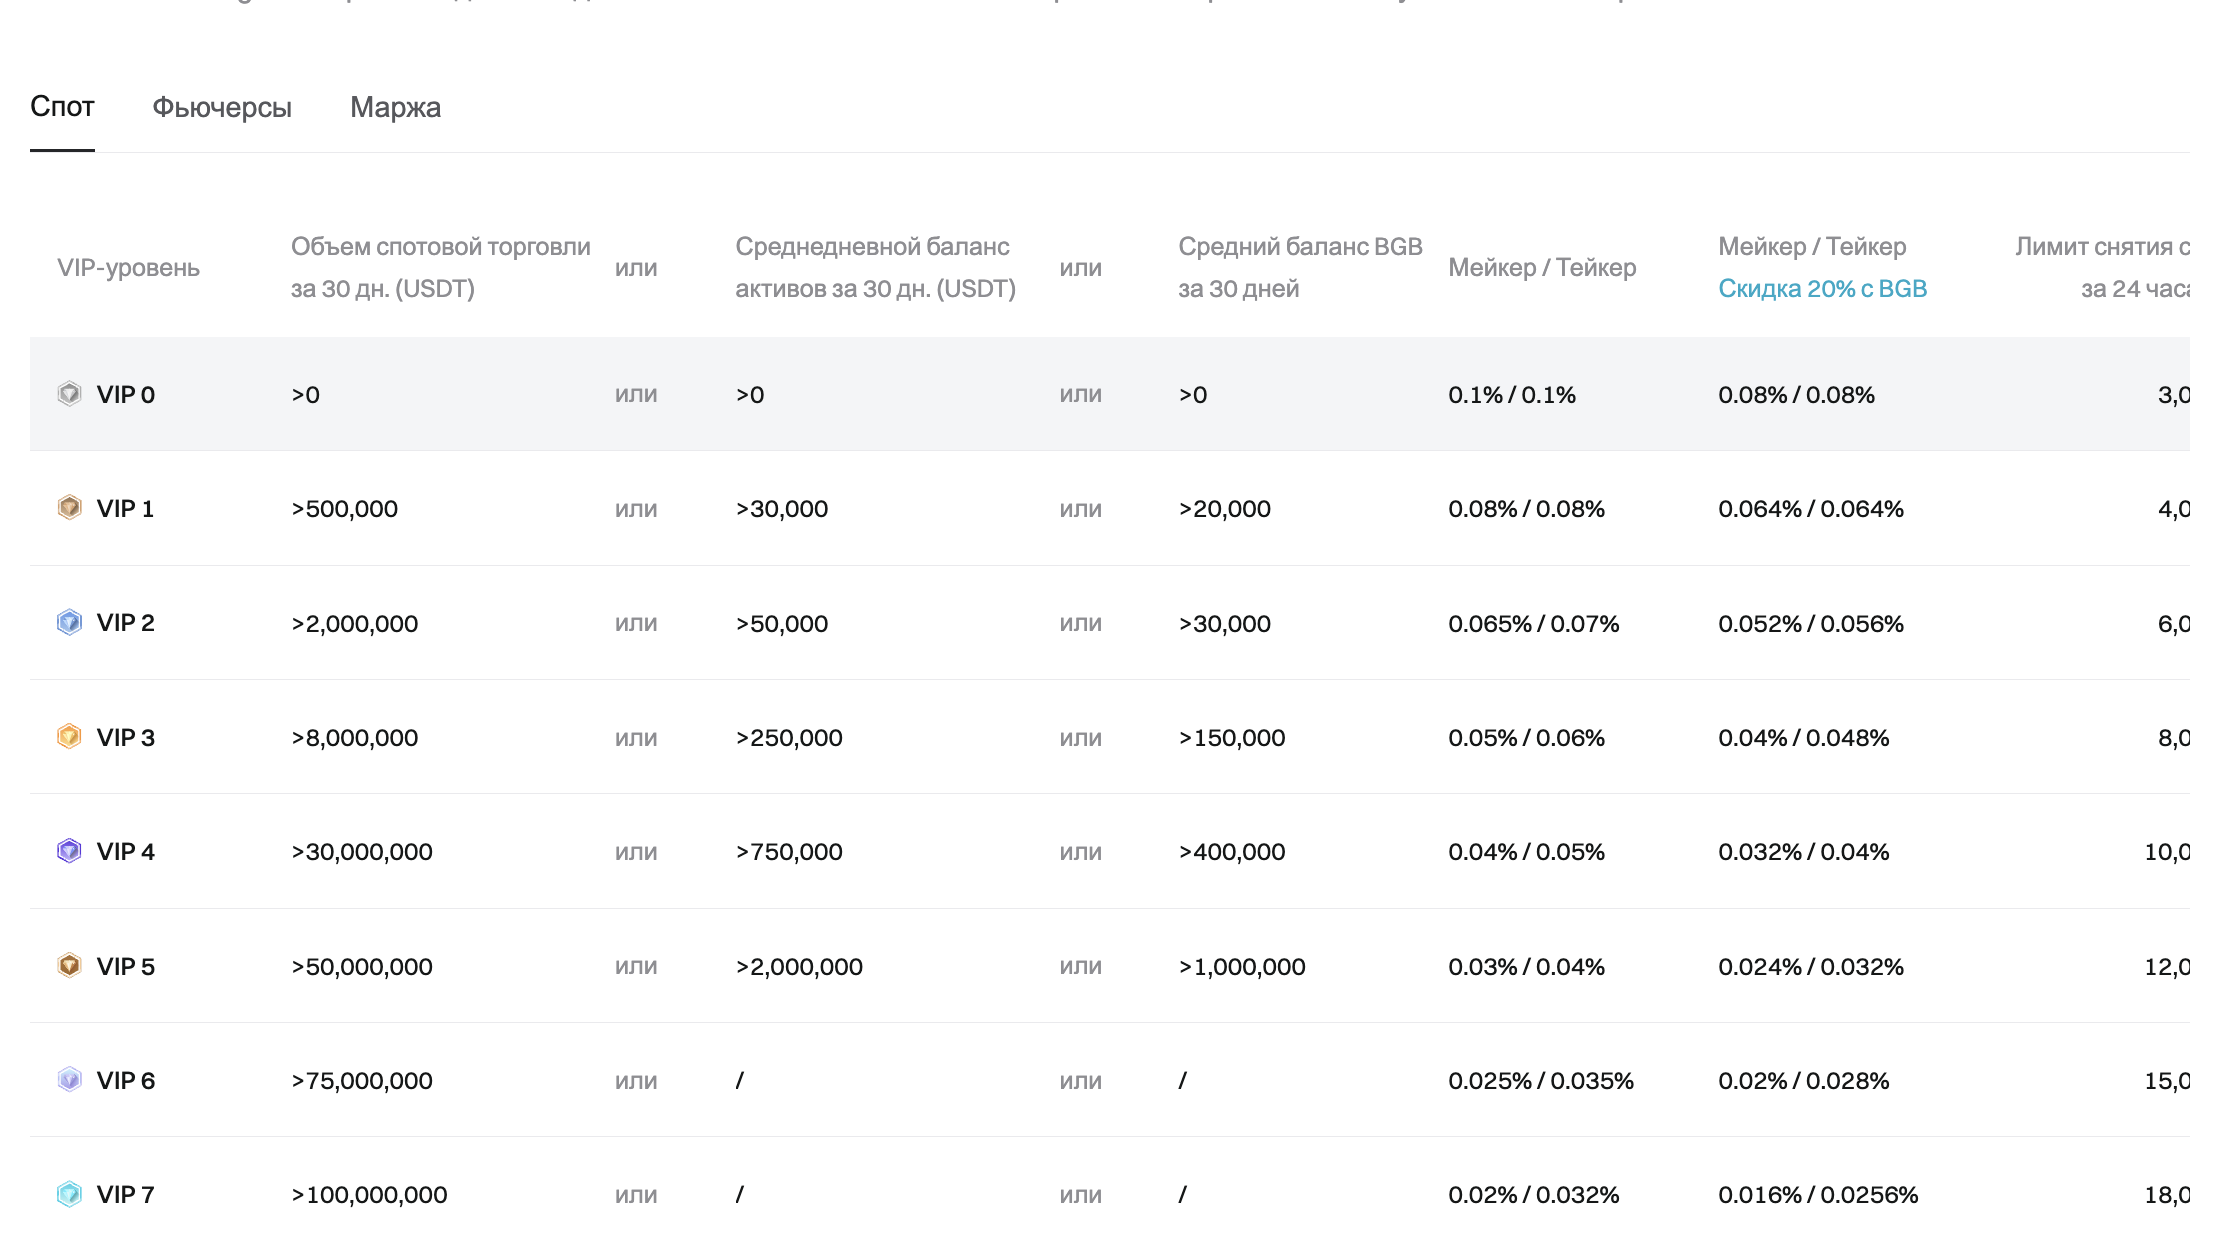Screen dimensions: 2216x1236
Task: Click the VIP 7 level badge icon
Action: pyautogui.click(x=69, y=1193)
